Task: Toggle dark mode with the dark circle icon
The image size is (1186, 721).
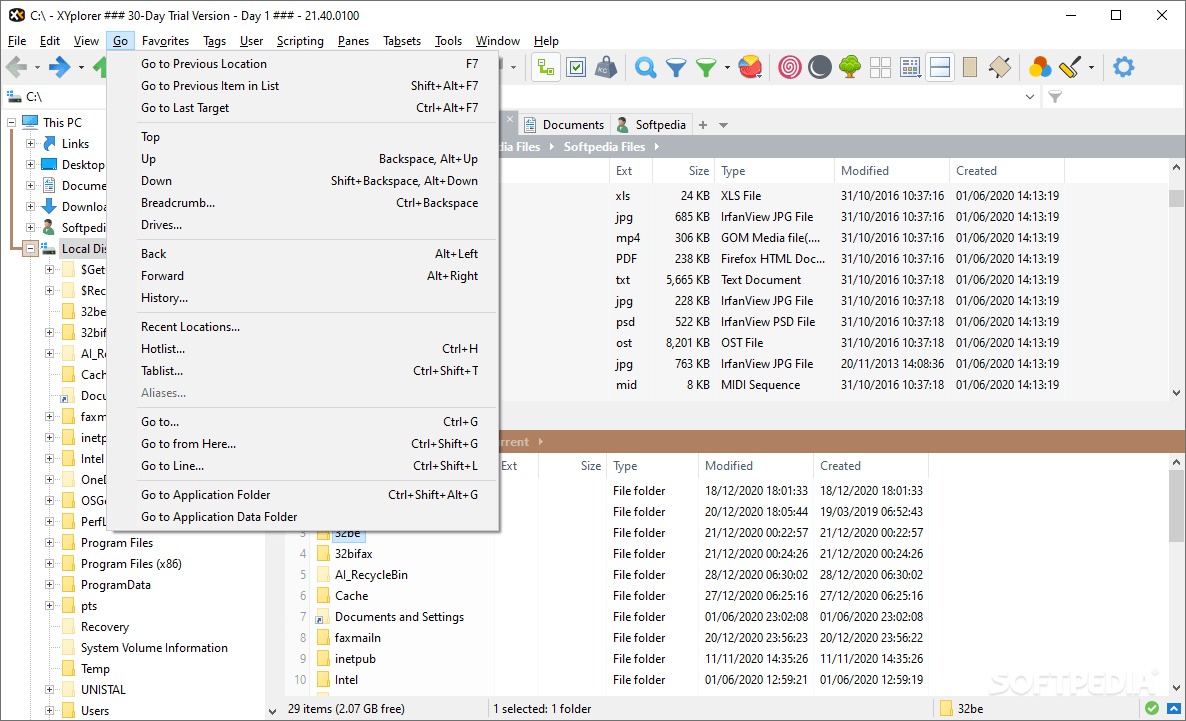Action: [x=819, y=67]
